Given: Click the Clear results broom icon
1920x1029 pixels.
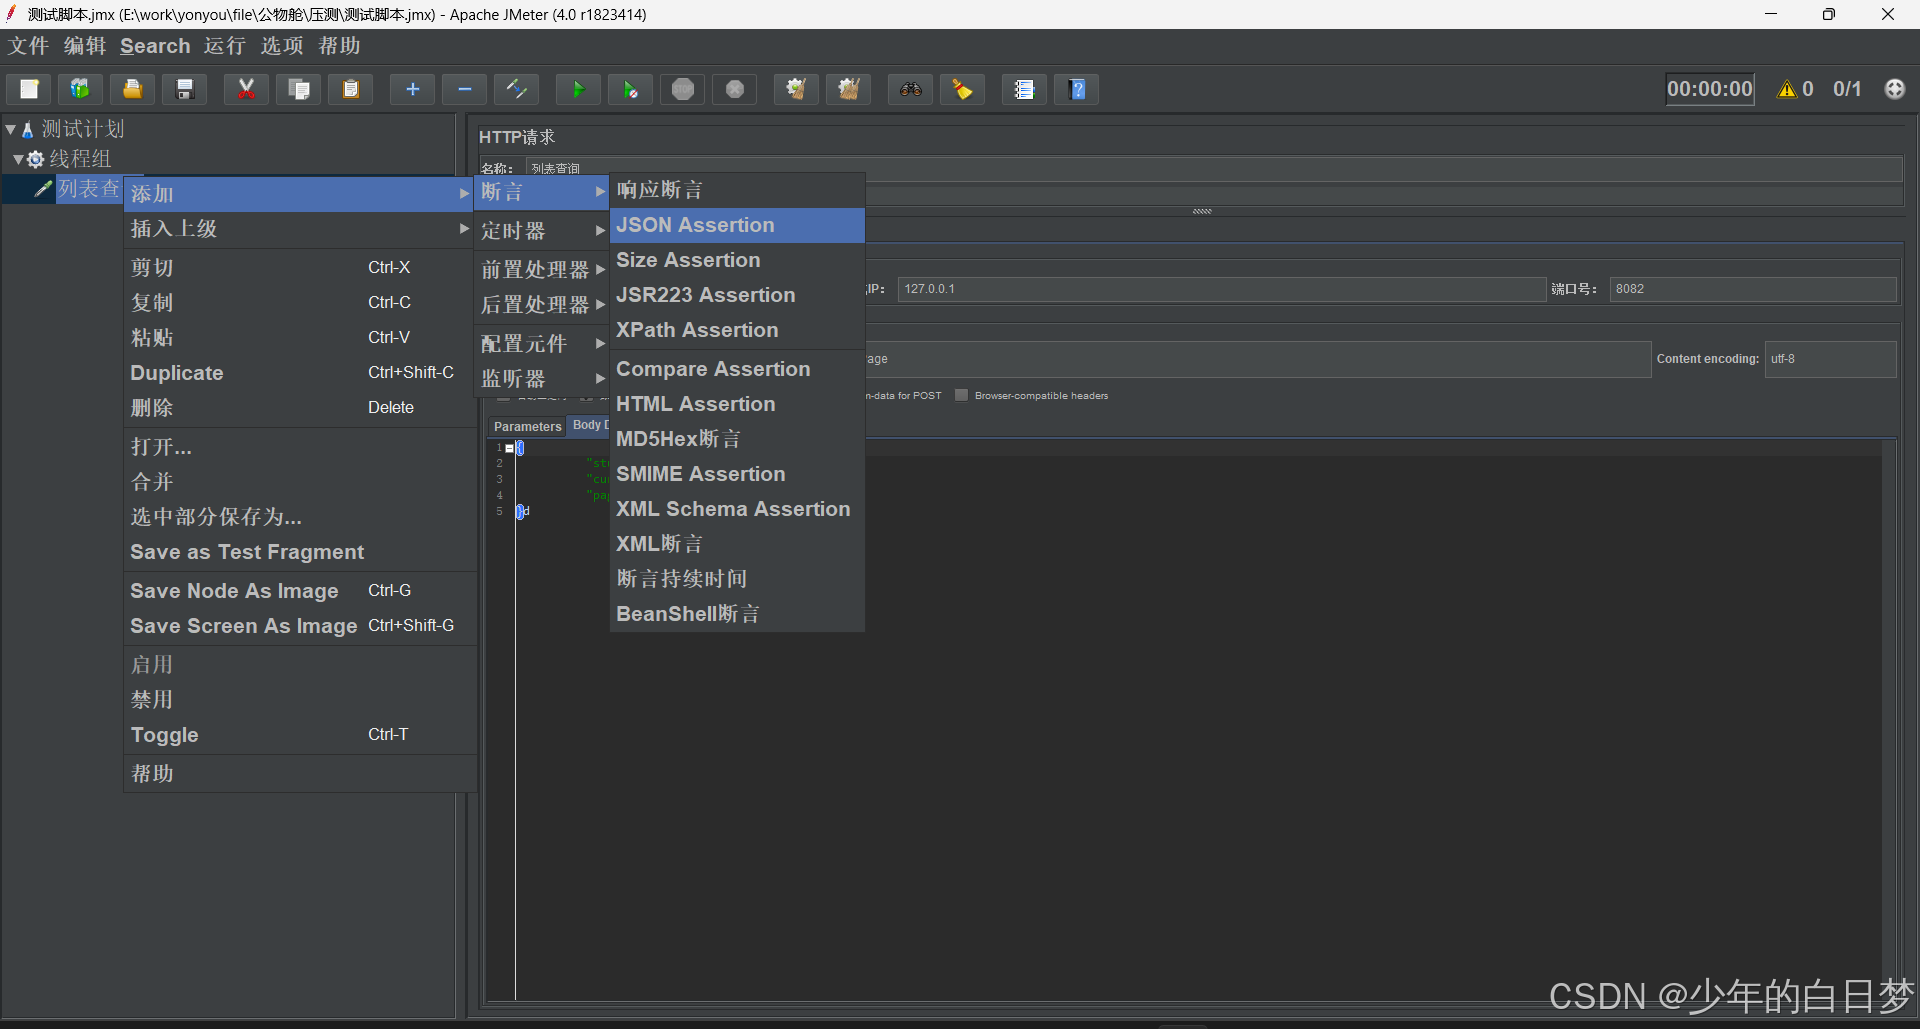Looking at the screenshot, I should coord(796,89).
